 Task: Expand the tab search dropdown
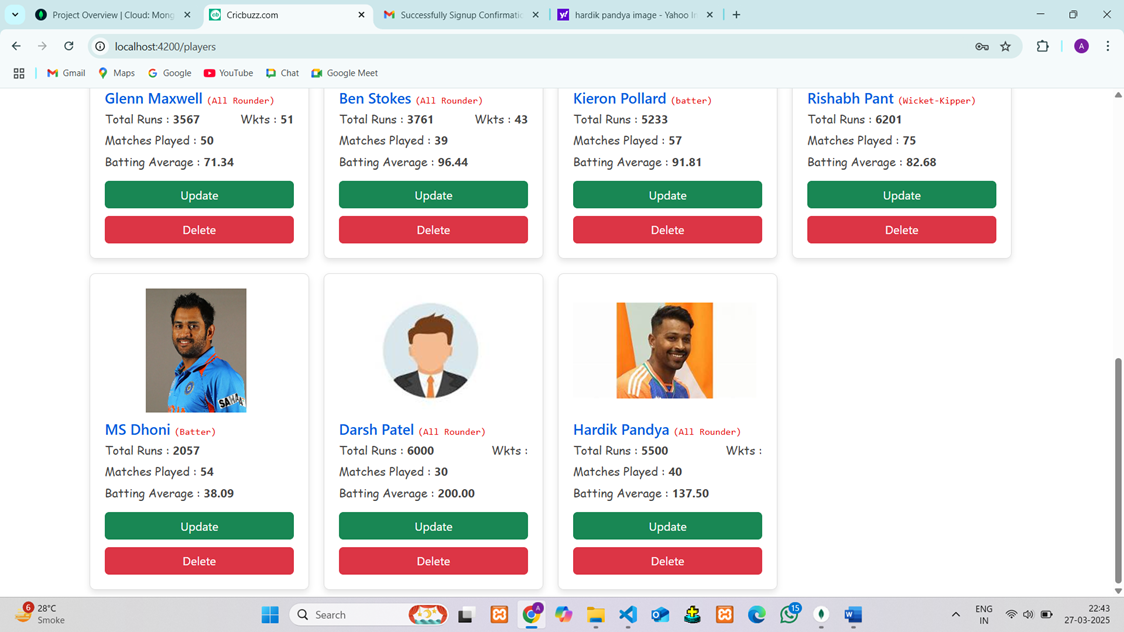tap(15, 15)
